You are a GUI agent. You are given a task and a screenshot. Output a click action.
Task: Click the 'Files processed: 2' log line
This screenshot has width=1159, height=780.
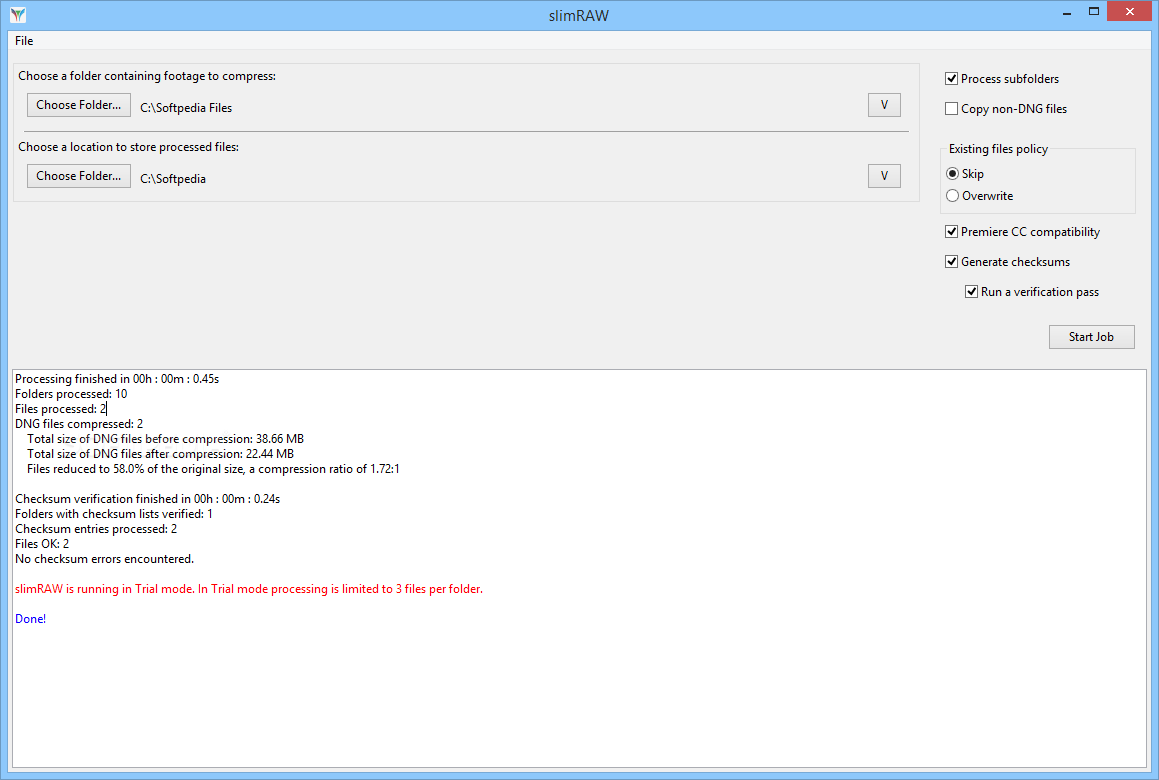click(61, 409)
